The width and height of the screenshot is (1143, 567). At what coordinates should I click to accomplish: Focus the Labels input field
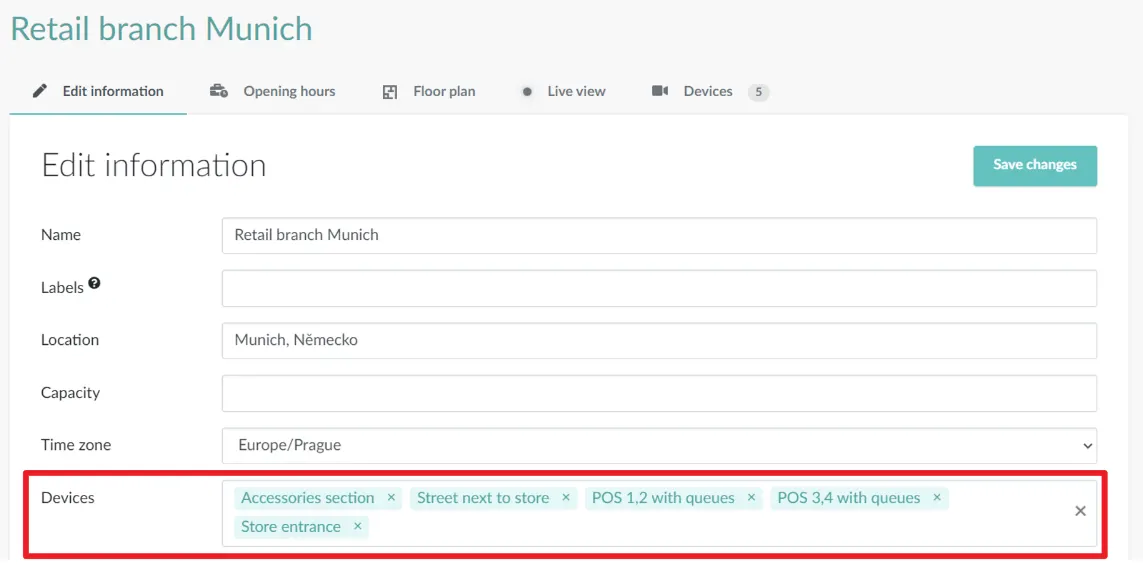click(659, 288)
